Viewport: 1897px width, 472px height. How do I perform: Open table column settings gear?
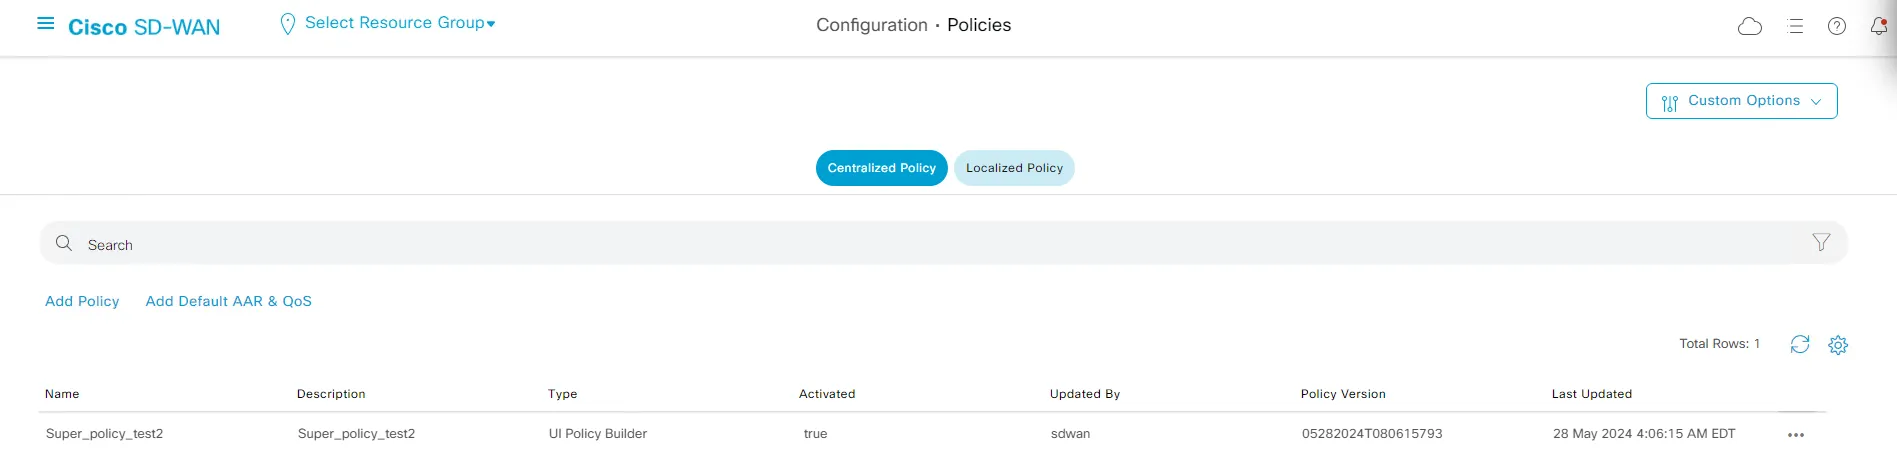click(x=1837, y=345)
